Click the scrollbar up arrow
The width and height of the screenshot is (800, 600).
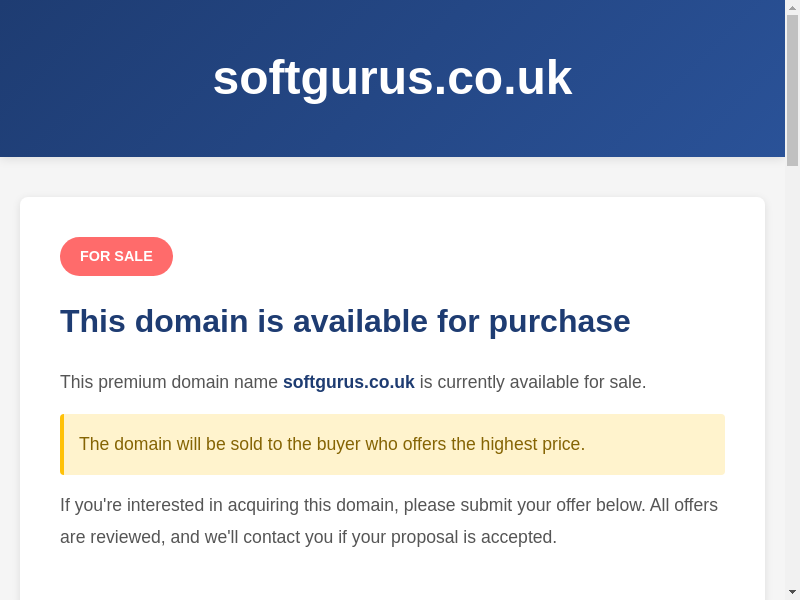tap(792, 7)
